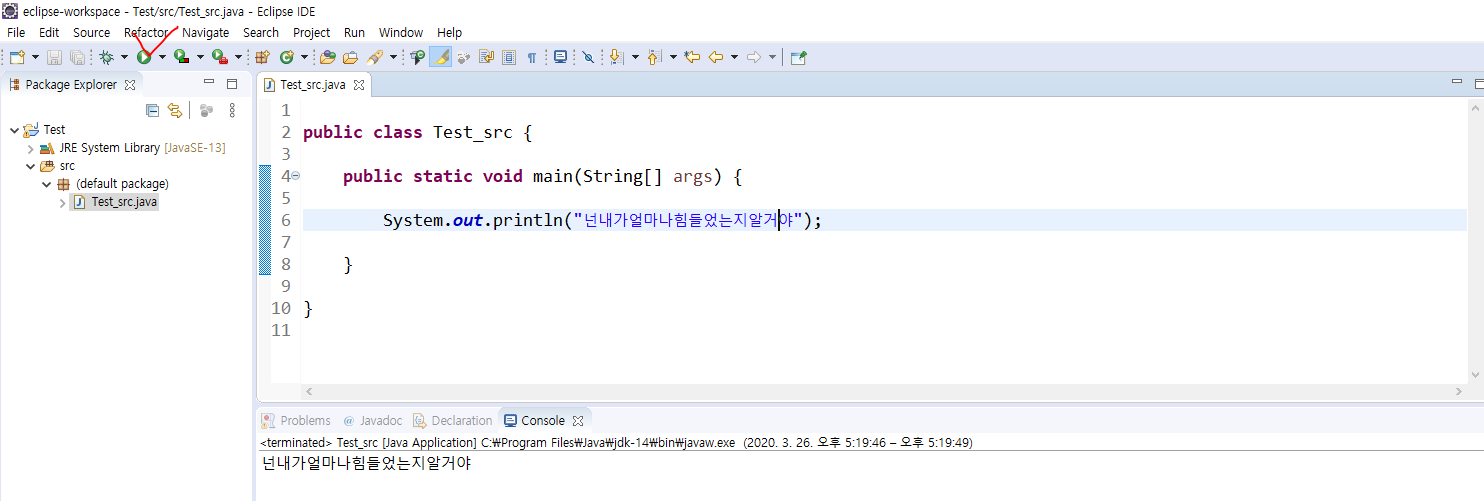This screenshot has width=1484, height=501.
Task: Open Package Explorer view menu dots
Action: tap(232, 110)
